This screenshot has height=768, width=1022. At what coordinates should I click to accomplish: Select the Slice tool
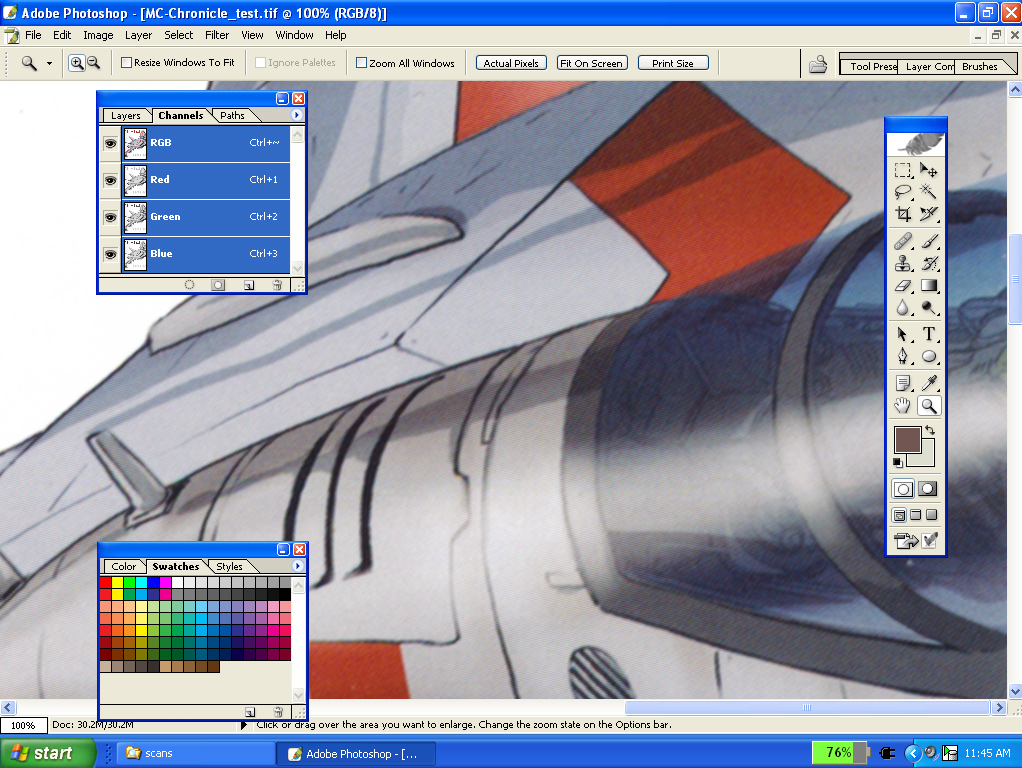point(929,214)
